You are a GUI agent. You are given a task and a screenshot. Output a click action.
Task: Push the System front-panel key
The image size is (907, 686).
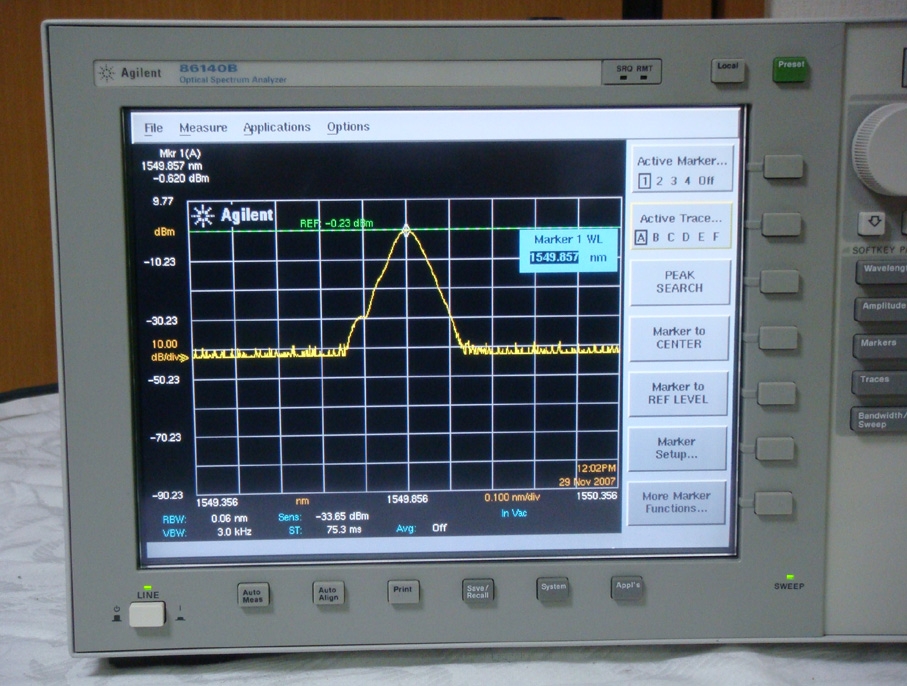[x=553, y=588]
